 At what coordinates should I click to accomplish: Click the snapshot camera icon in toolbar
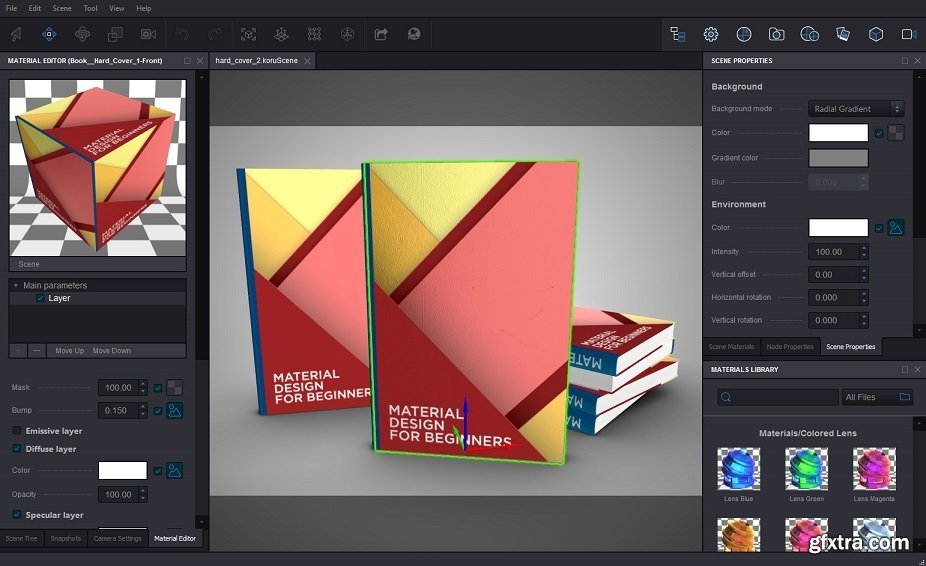776,34
